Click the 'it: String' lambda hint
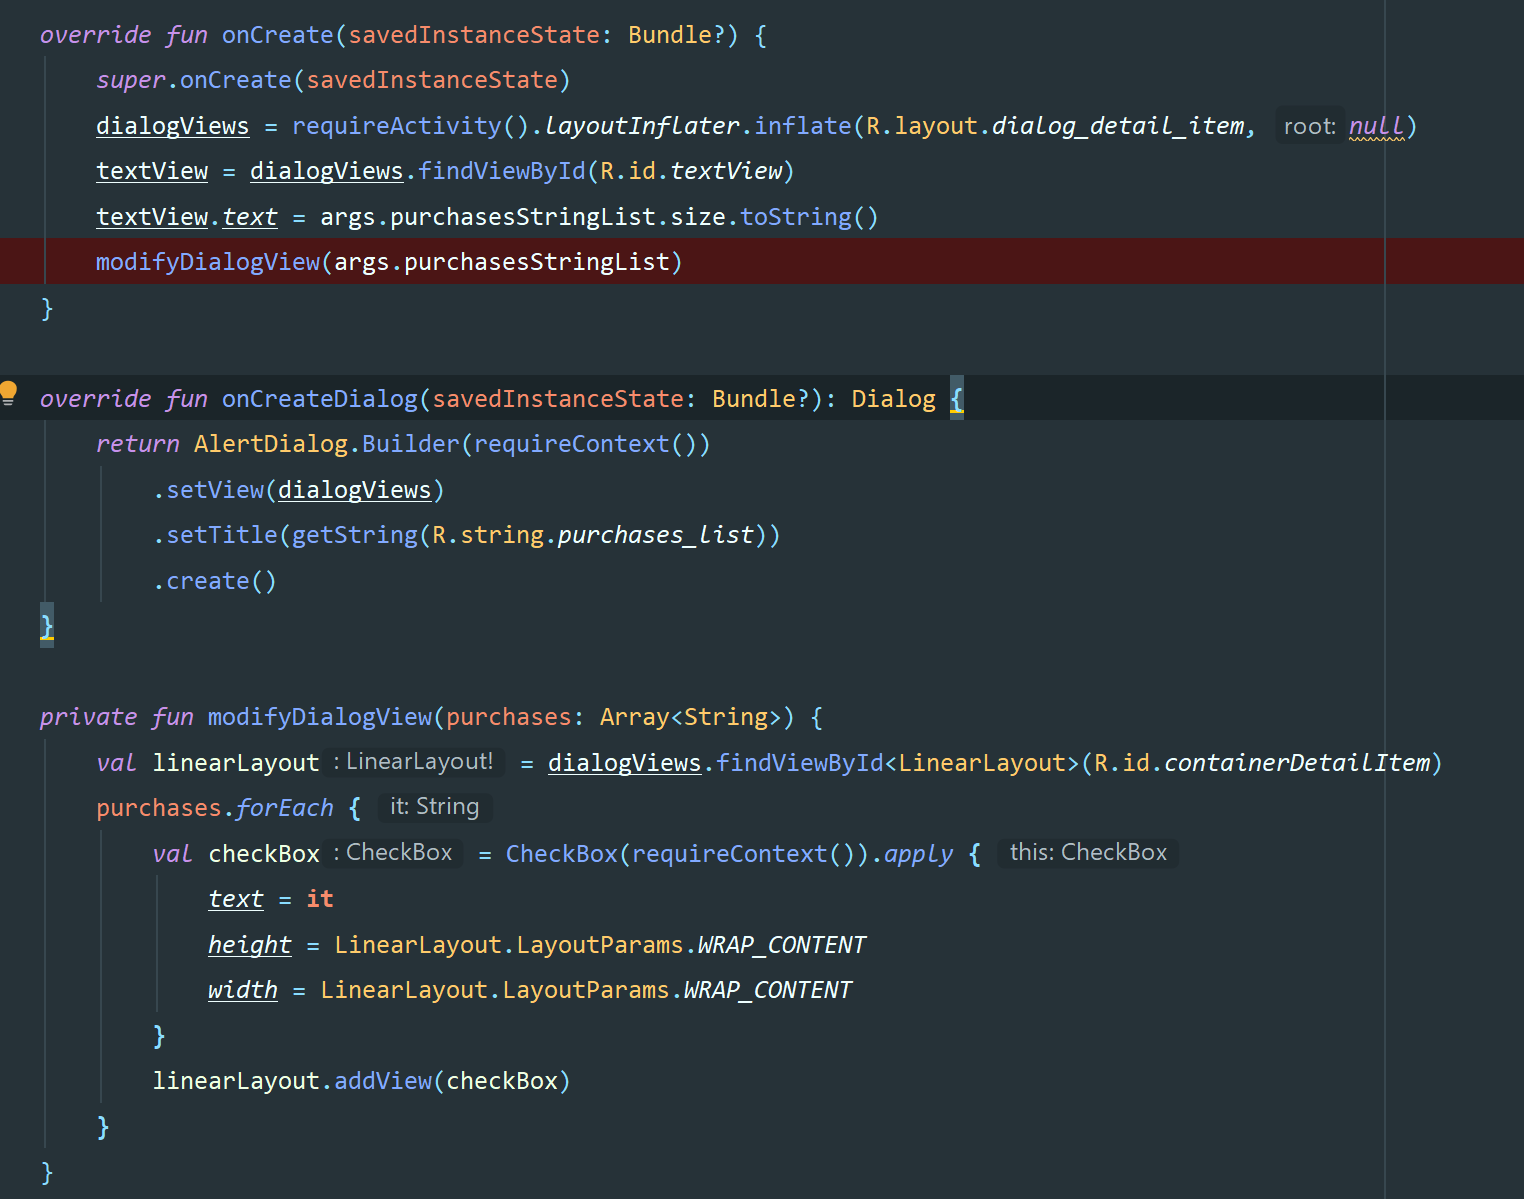1524x1199 pixels. click(x=434, y=807)
